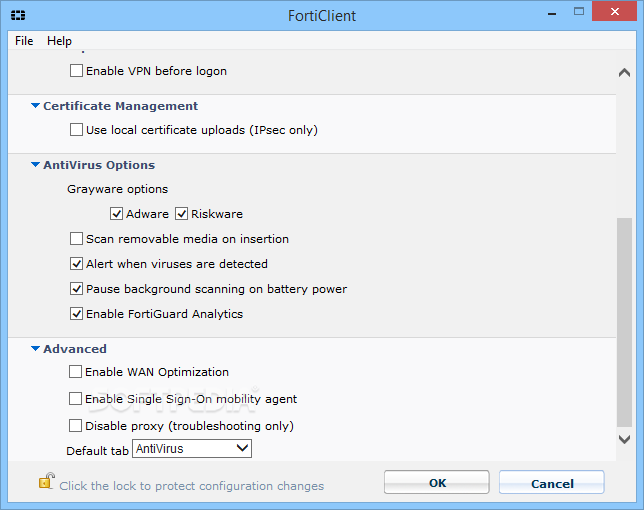Maximize the FortiClient window
The height and width of the screenshot is (510, 644).
pos(579,12)
